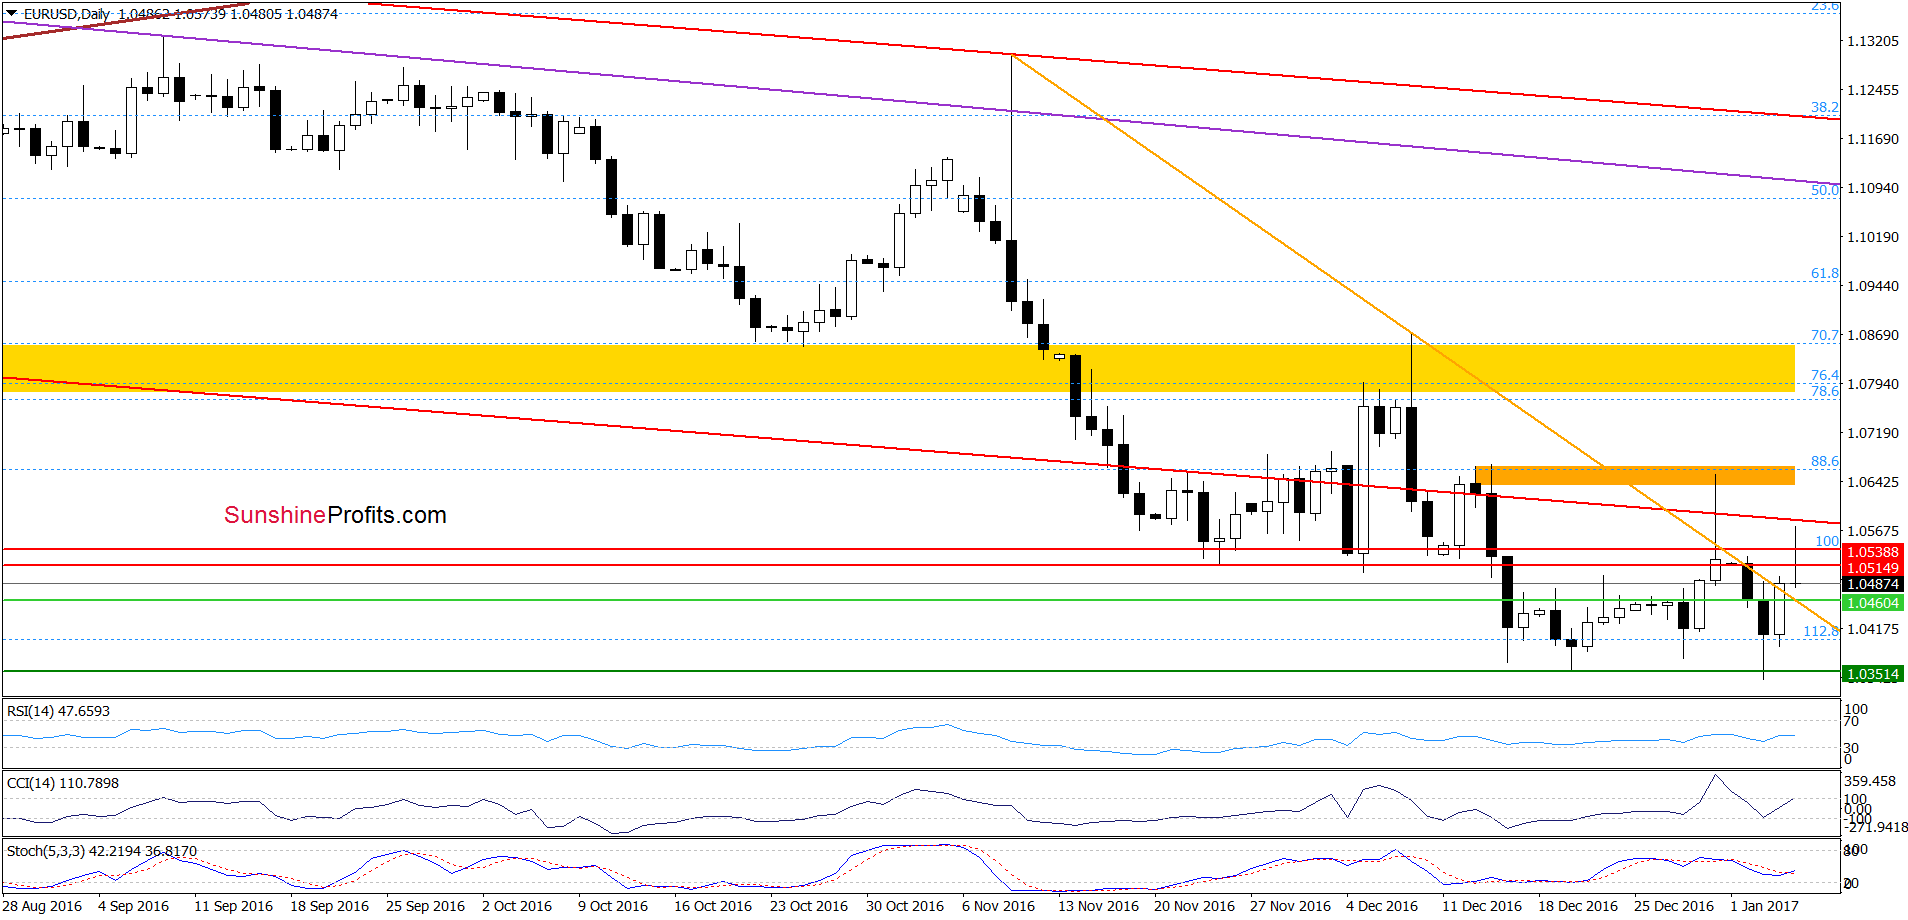
Task: Select the 88.6 Fibonacci level label
Action: click(x=1824, y=461)
